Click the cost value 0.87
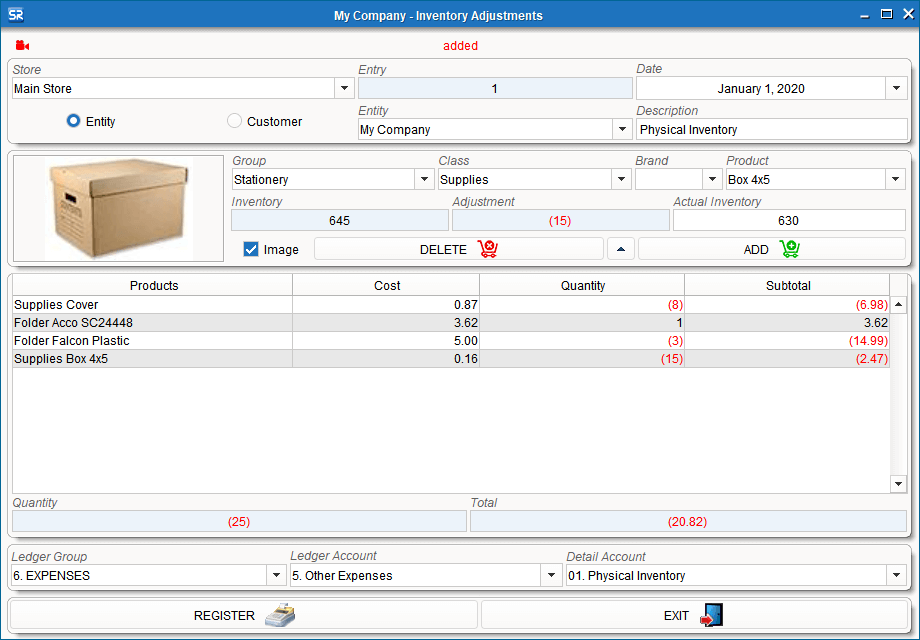Screen dimensions: 920x640 [466, 304]
